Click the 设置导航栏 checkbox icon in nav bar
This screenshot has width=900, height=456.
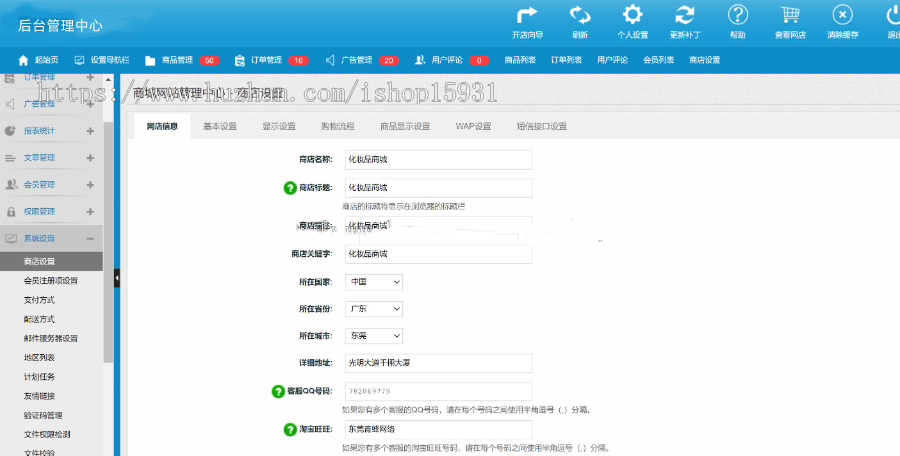pos(79,60)
